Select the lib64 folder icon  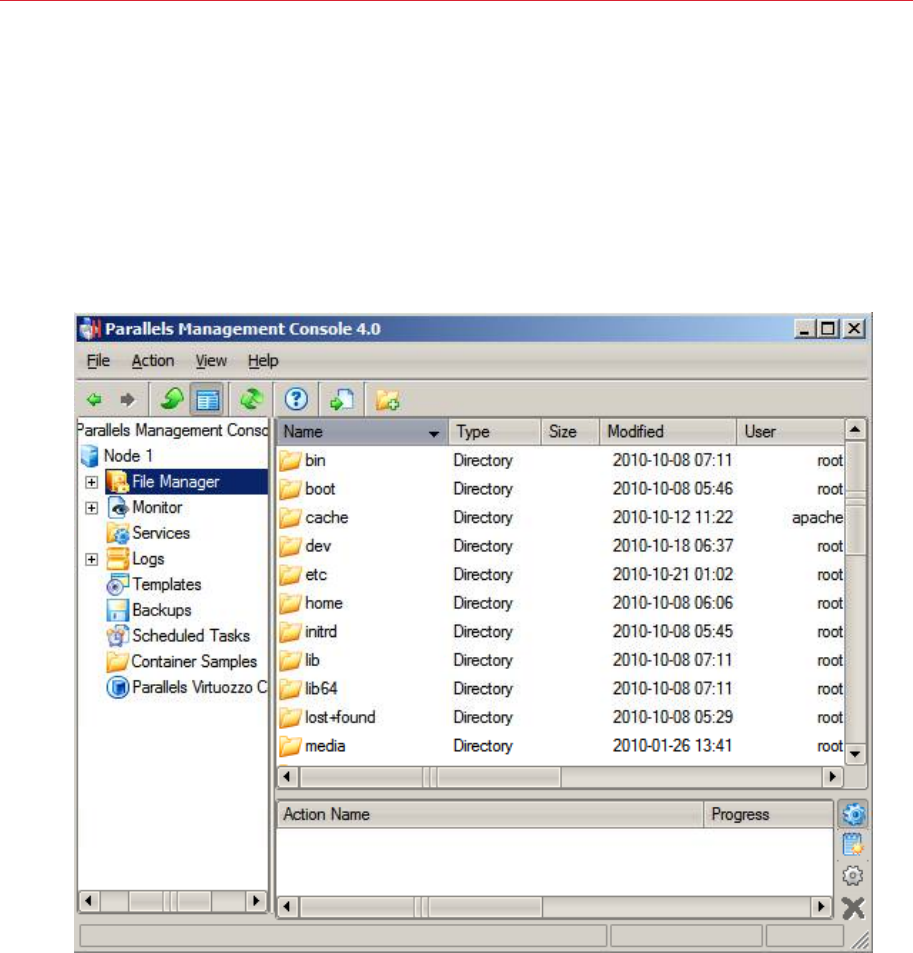pos(290,689)
